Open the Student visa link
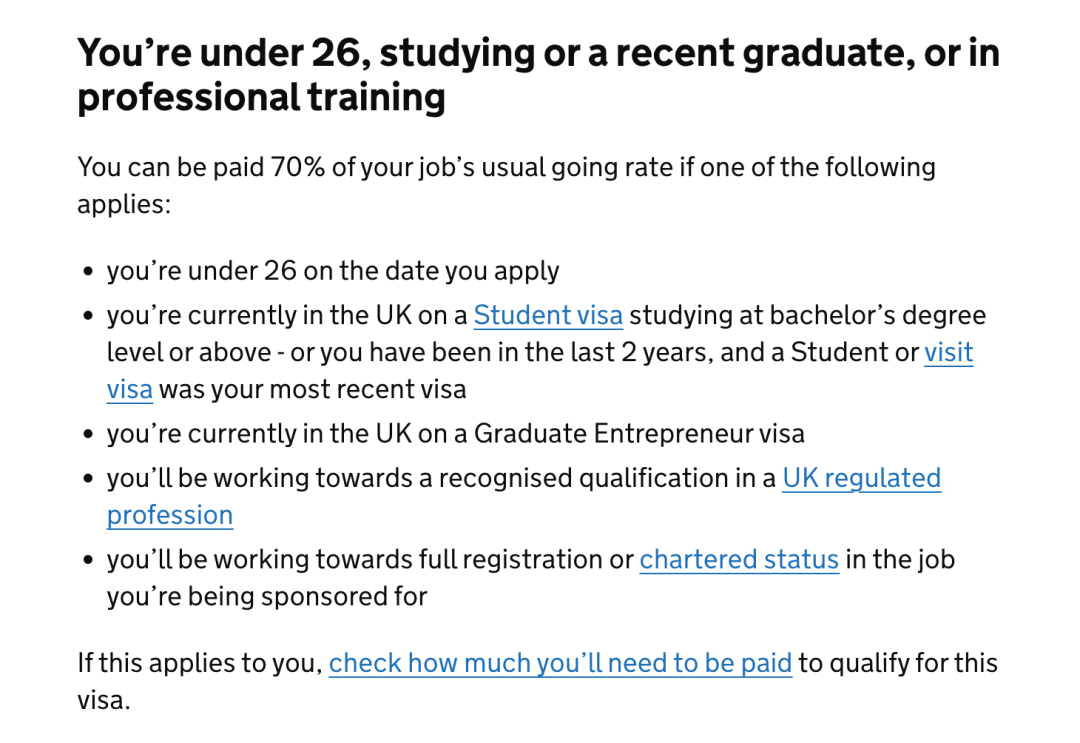This screenshot has width=1080, height=743. click(x=548, y=315)
